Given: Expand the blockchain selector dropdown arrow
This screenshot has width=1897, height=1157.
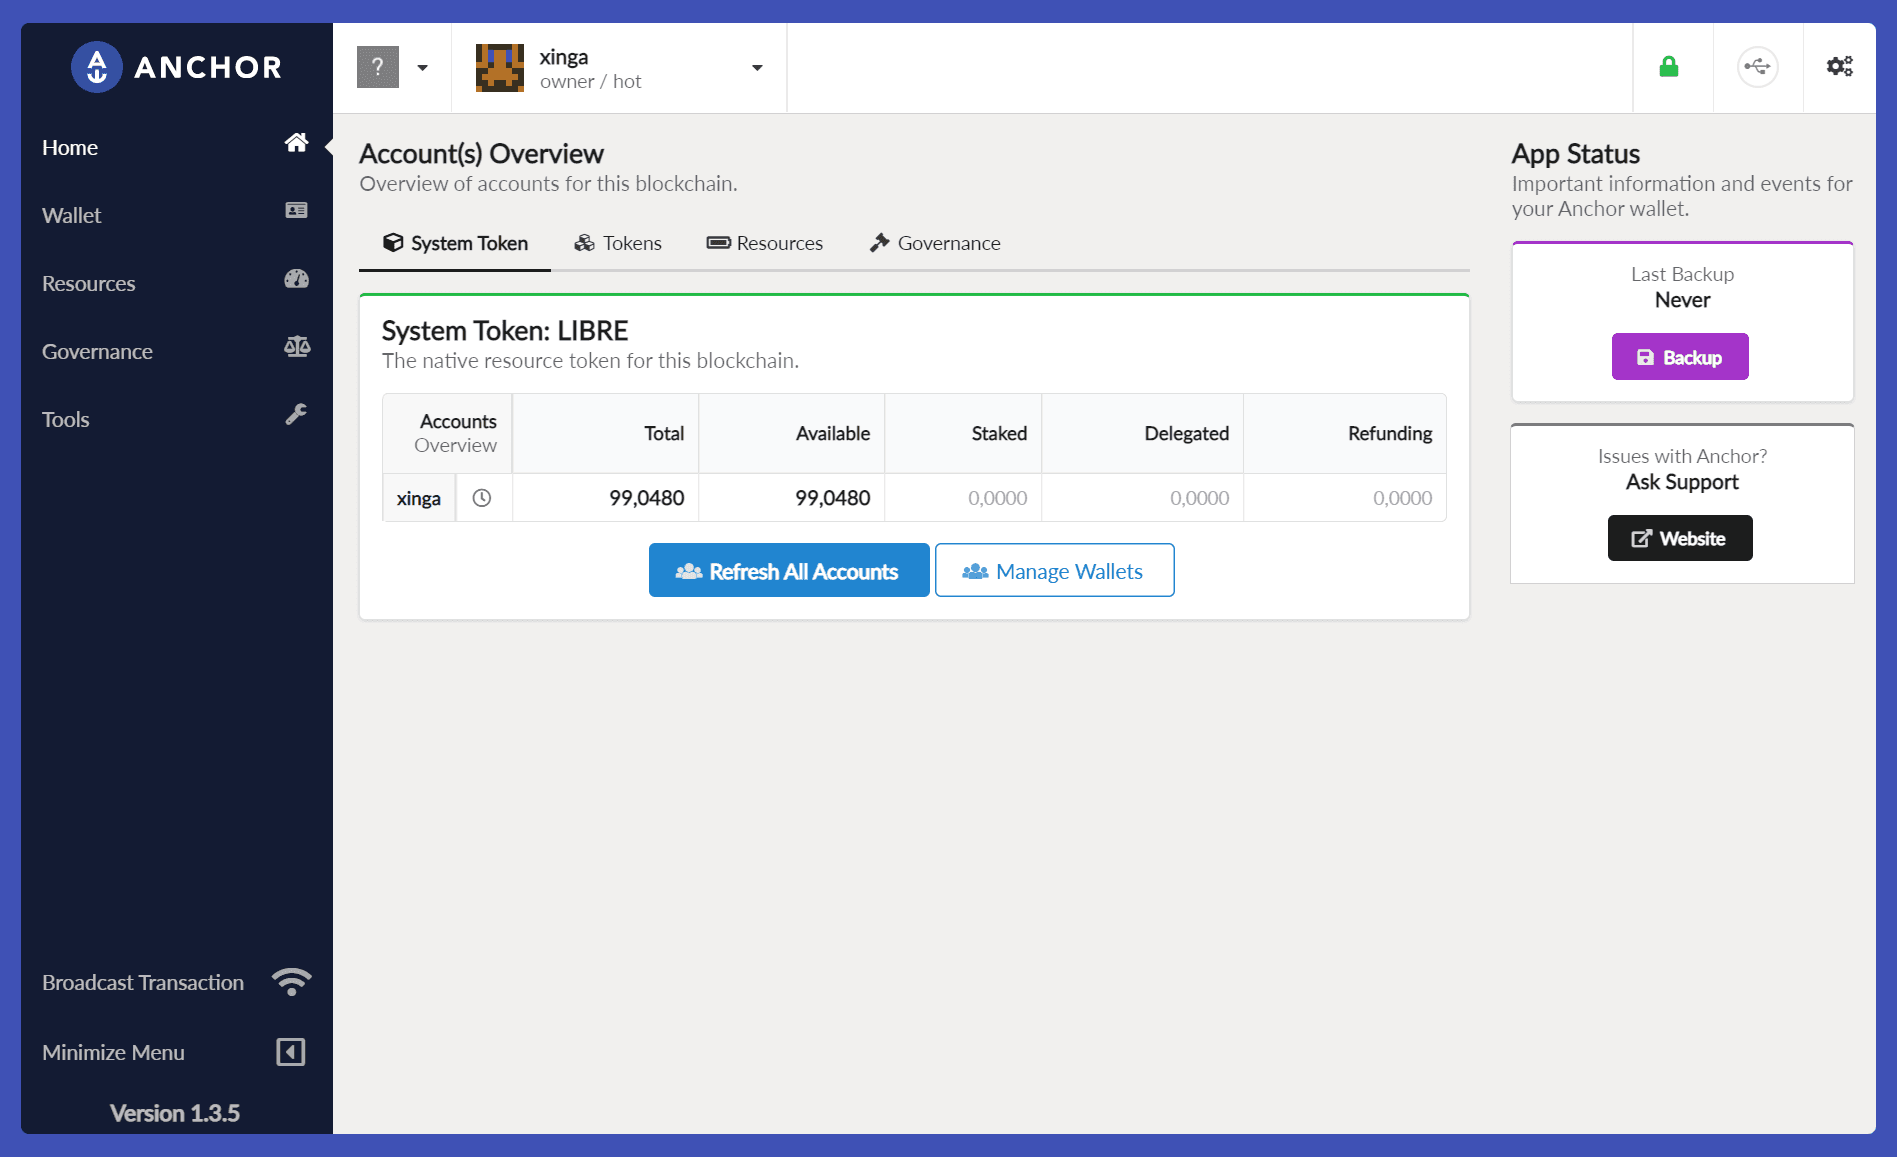Looking at the screenshot, I should (423, 68).
